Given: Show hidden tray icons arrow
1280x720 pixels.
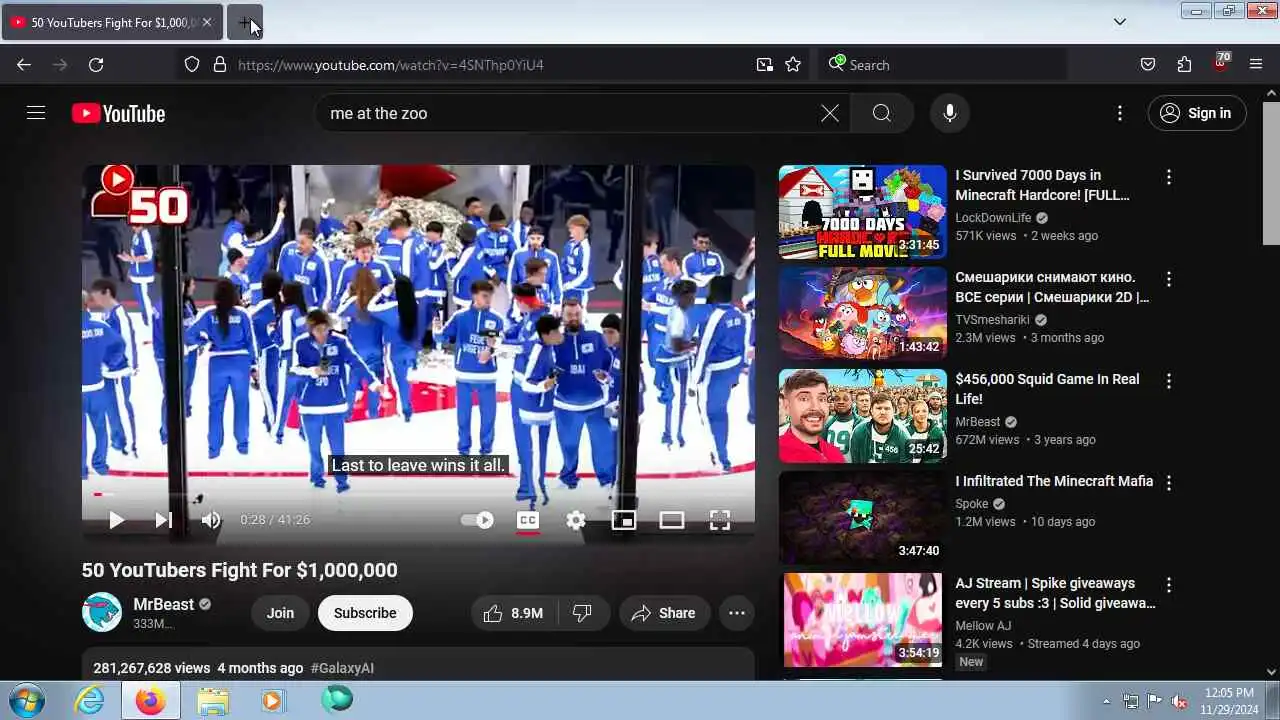Looking at the screenshot, I should coord(1106,701).
